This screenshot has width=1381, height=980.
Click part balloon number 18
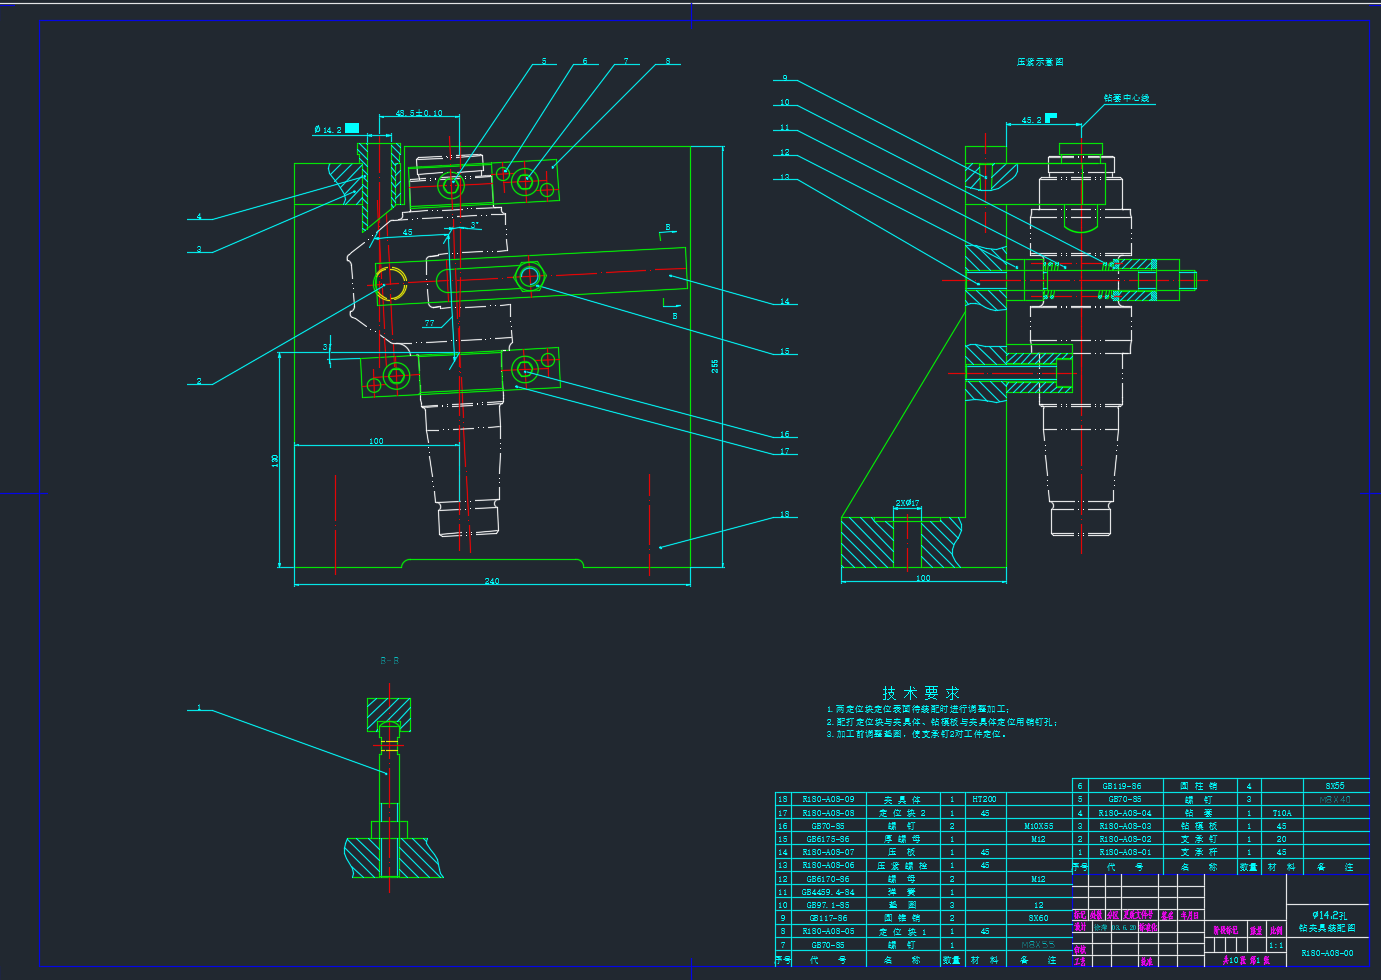click(x=784, y=514)
